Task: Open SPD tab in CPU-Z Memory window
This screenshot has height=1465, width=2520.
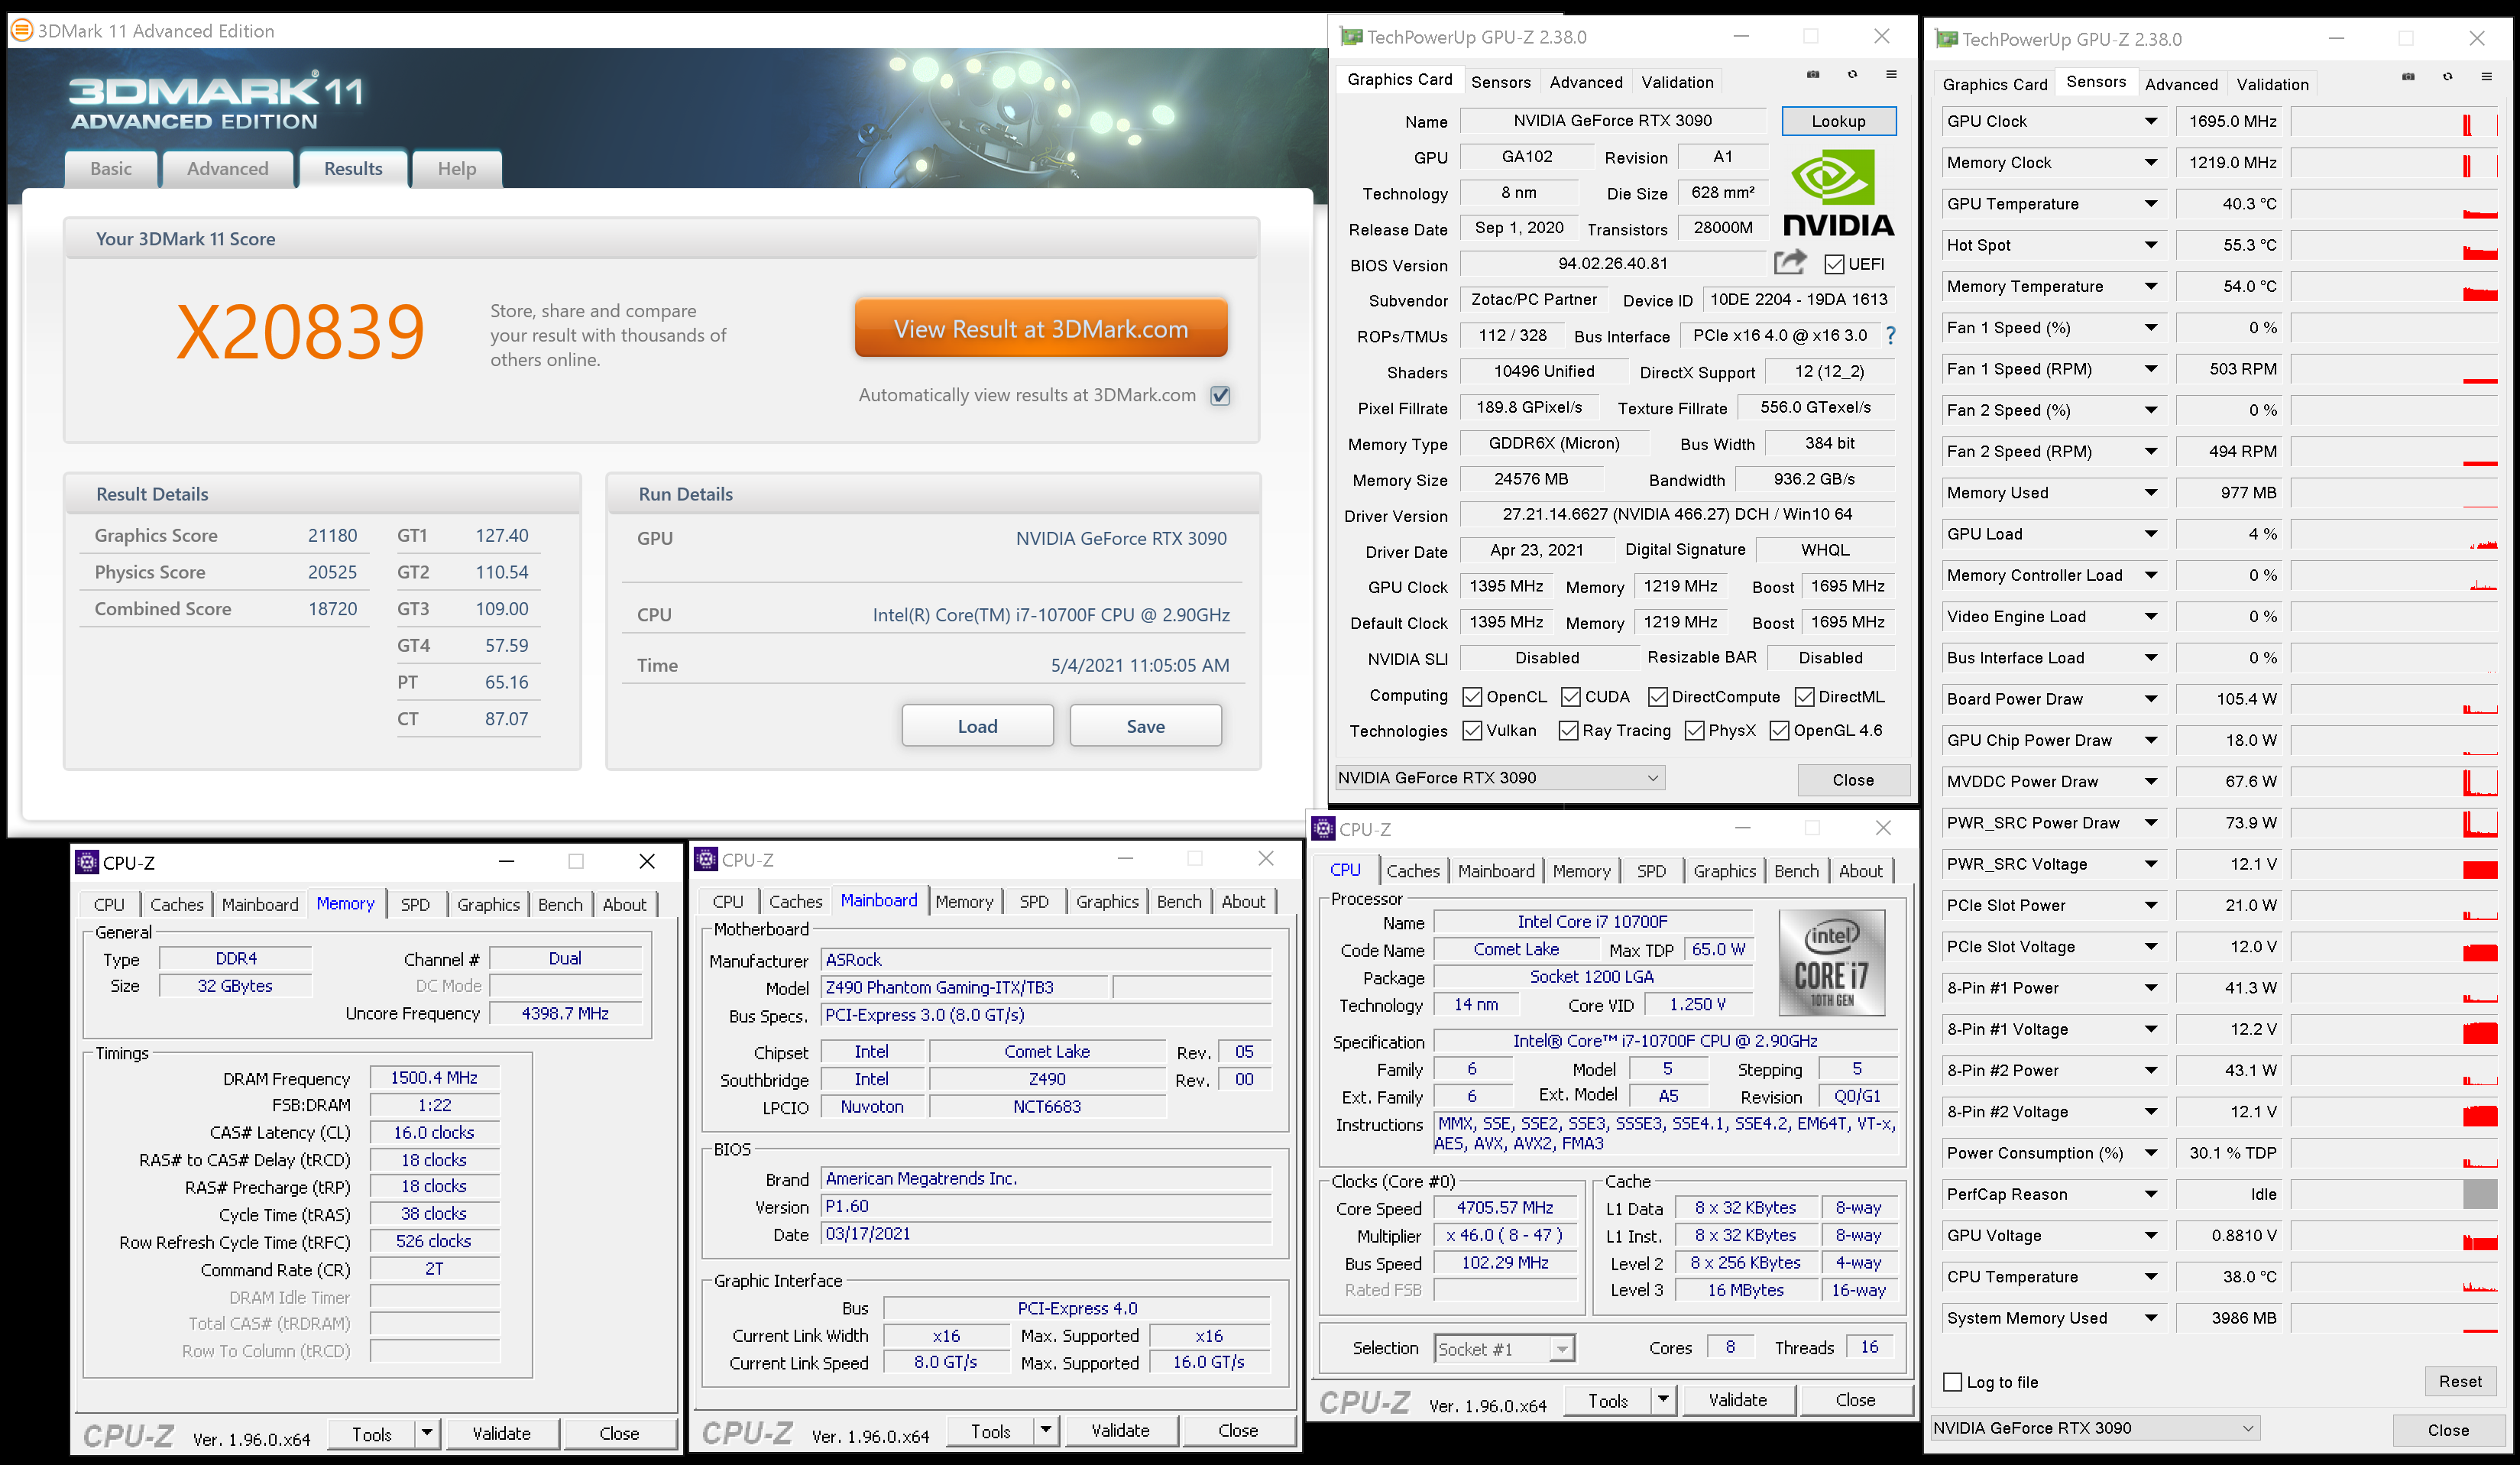Action: click(415, 904)
